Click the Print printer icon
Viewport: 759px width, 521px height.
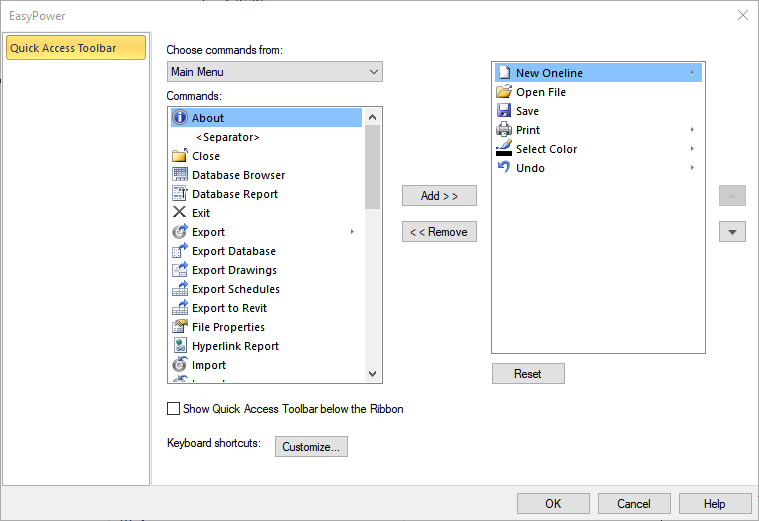coord(504,130)
